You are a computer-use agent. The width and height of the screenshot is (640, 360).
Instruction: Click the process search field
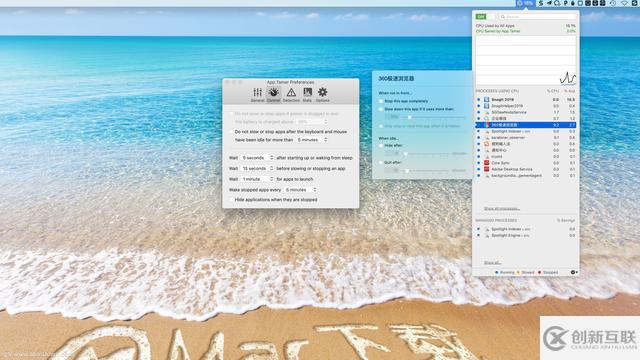(538, 17)
